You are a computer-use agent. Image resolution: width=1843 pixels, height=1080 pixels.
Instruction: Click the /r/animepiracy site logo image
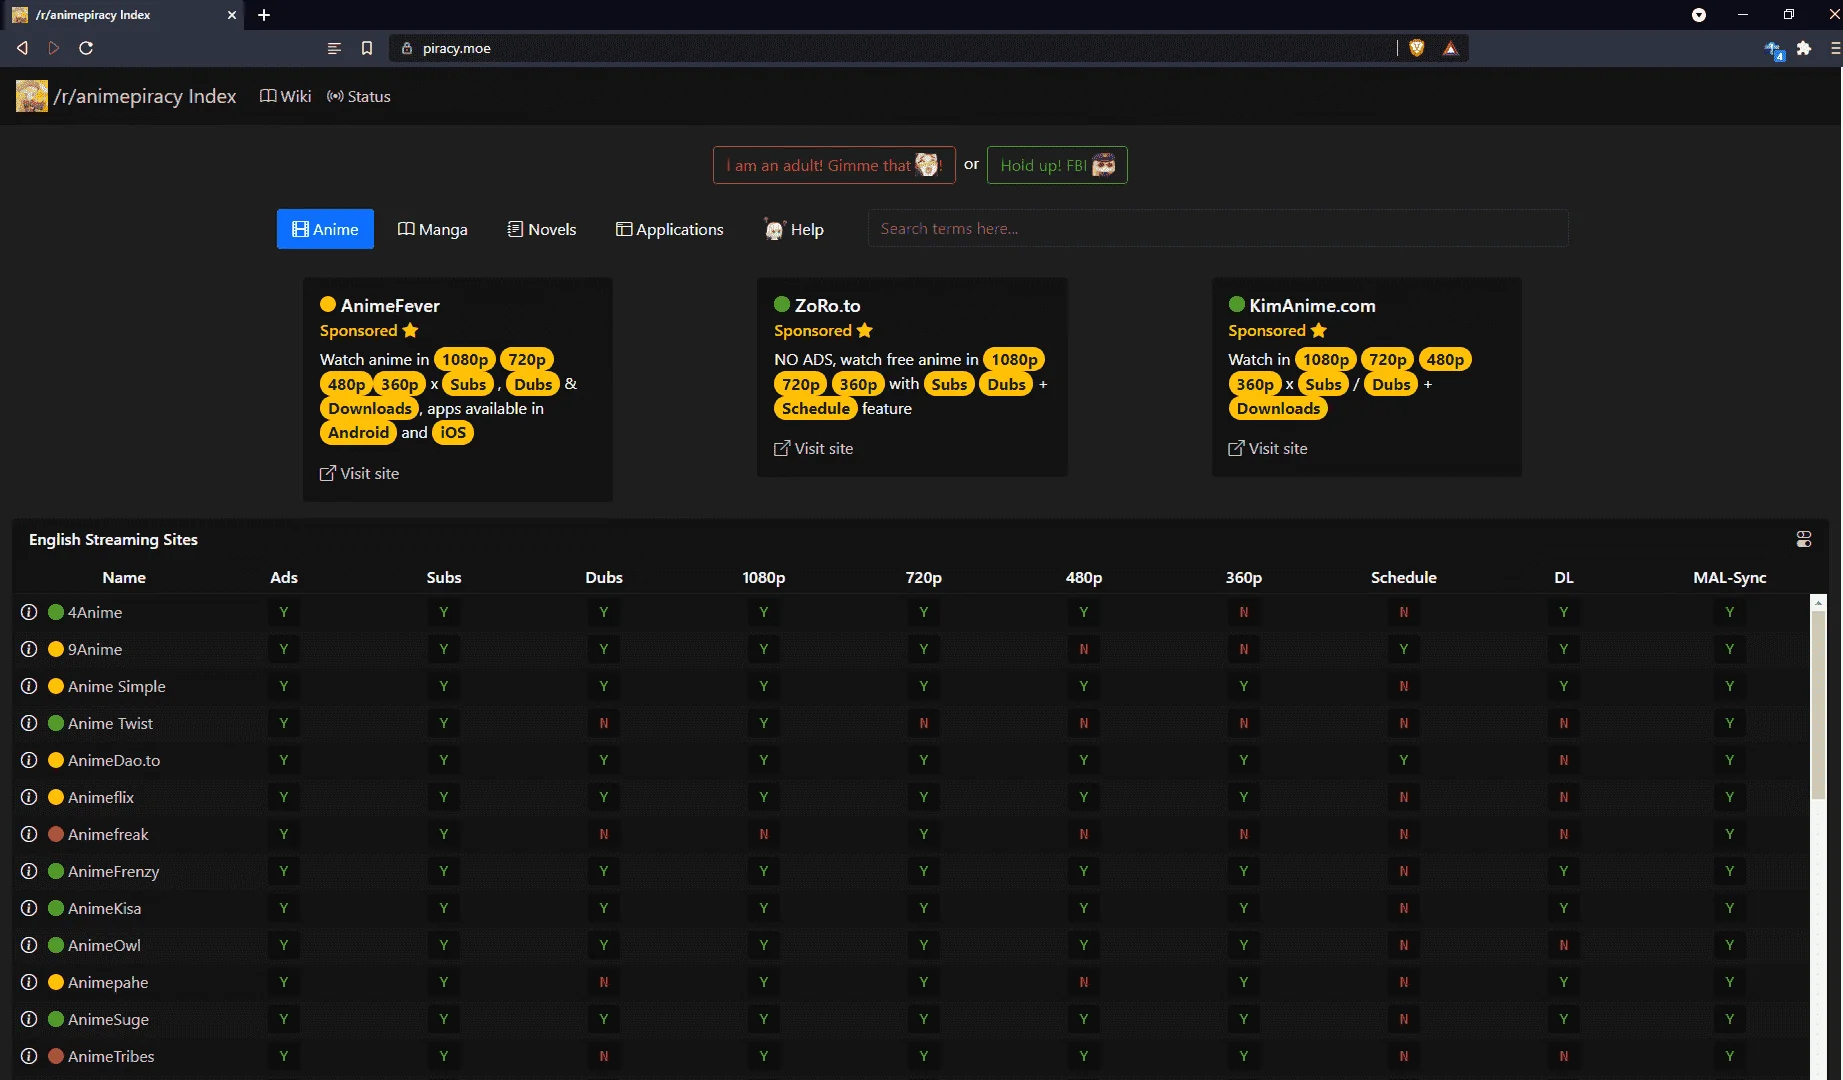pyautogui.click(x=32, y=96)
